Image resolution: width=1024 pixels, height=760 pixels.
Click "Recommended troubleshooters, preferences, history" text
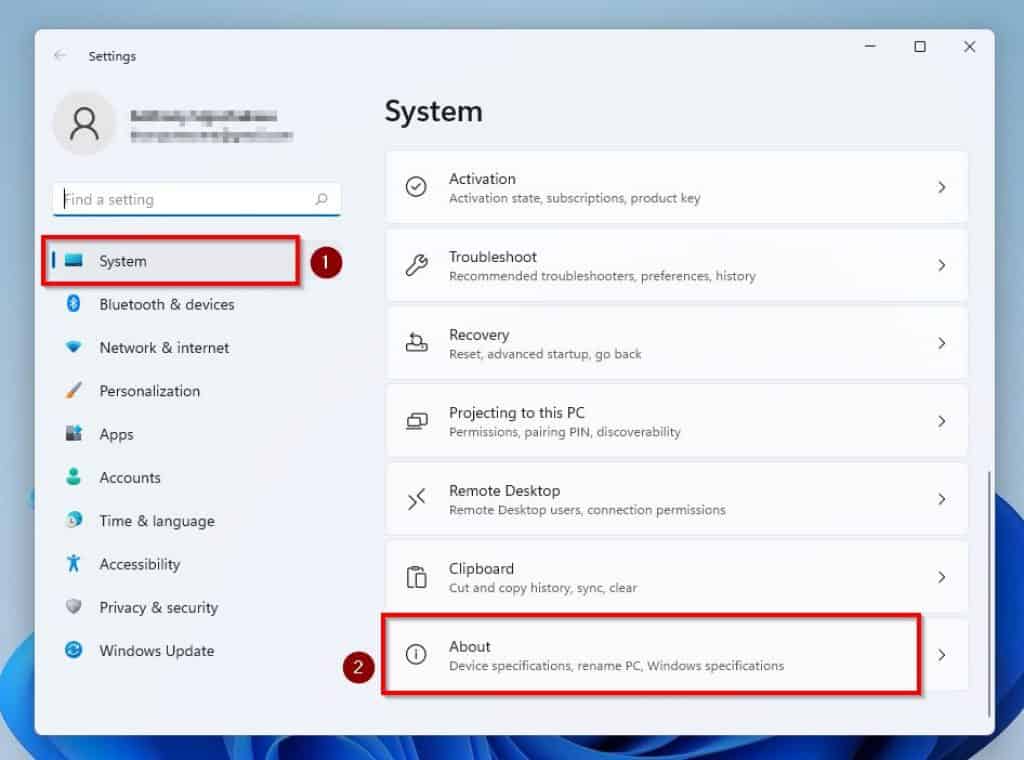click(x=601, y=276)
